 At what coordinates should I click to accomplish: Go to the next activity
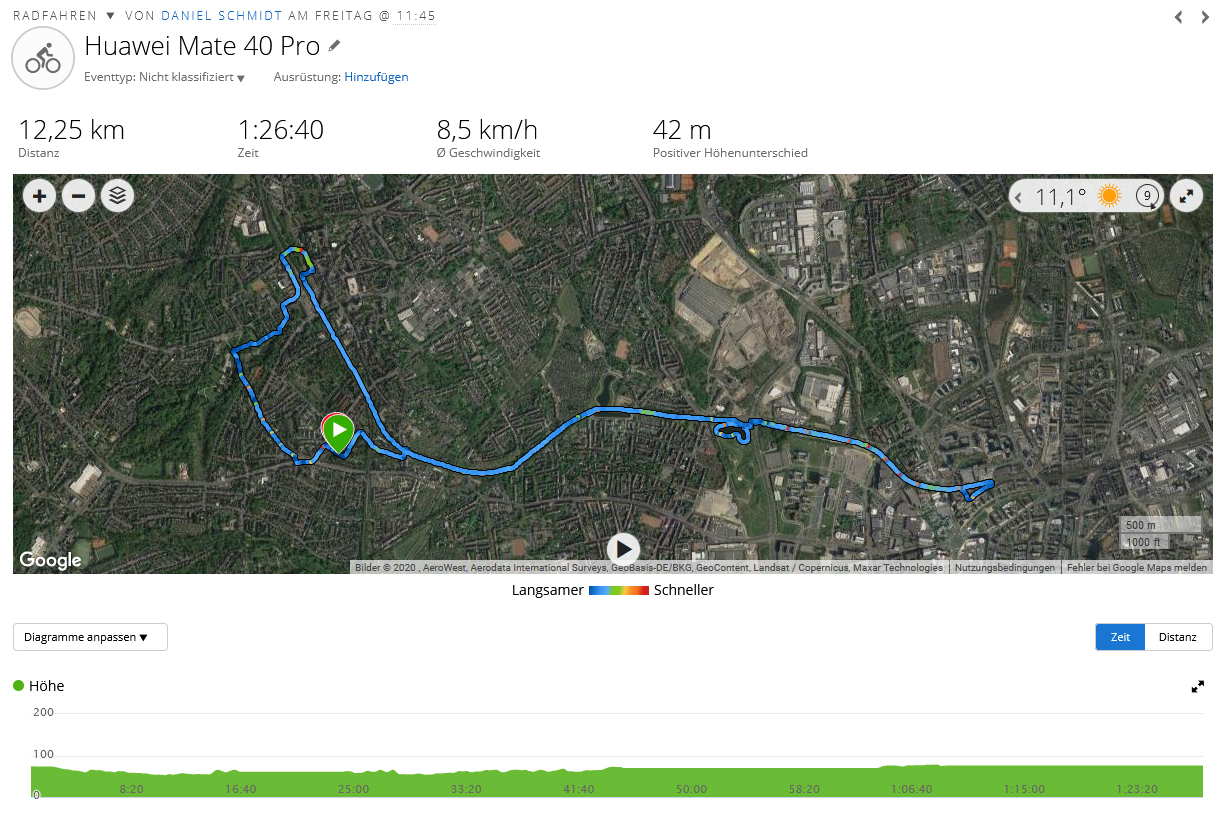coord(1205,17)
